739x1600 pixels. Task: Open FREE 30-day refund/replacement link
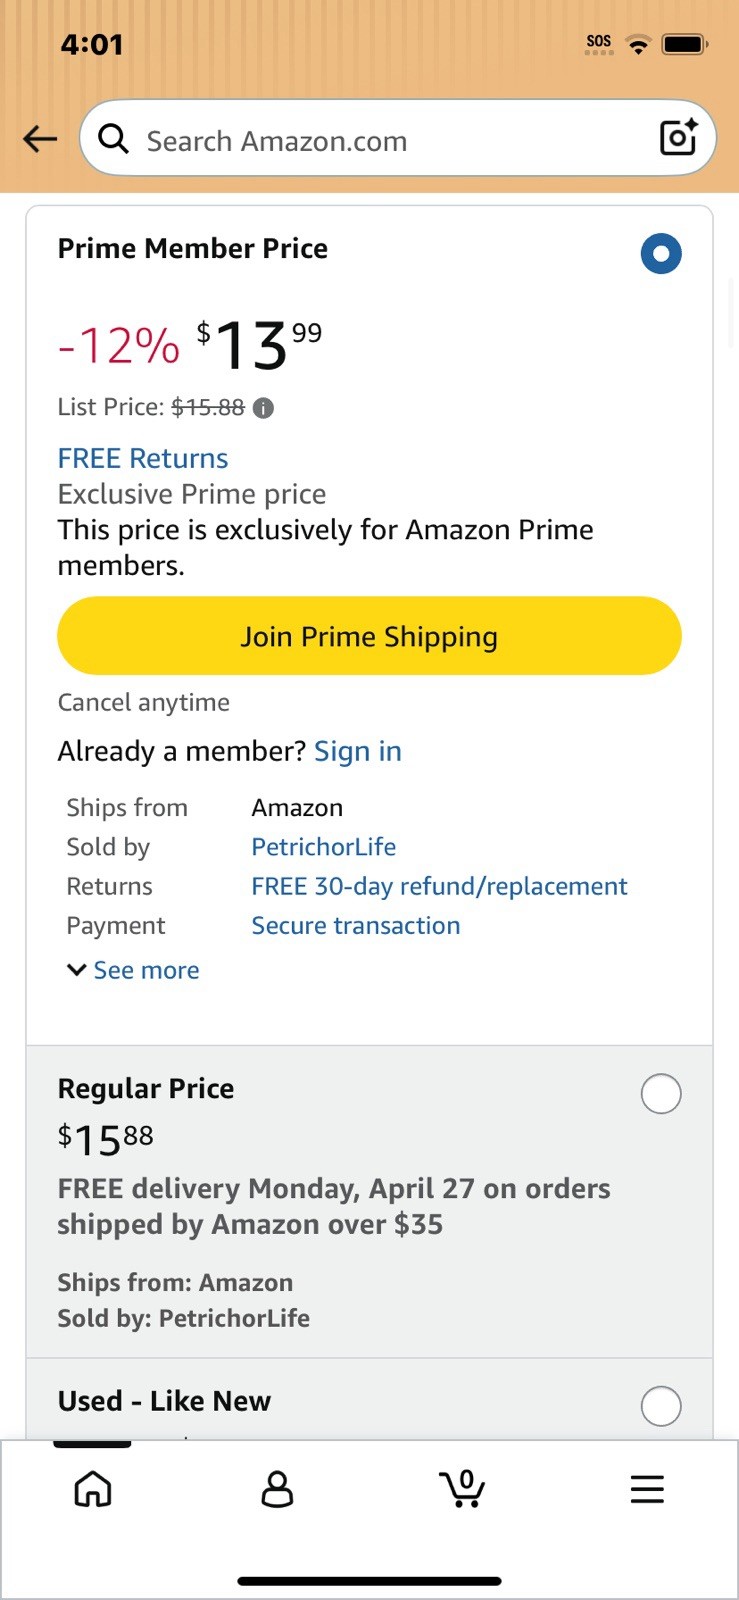439,886
